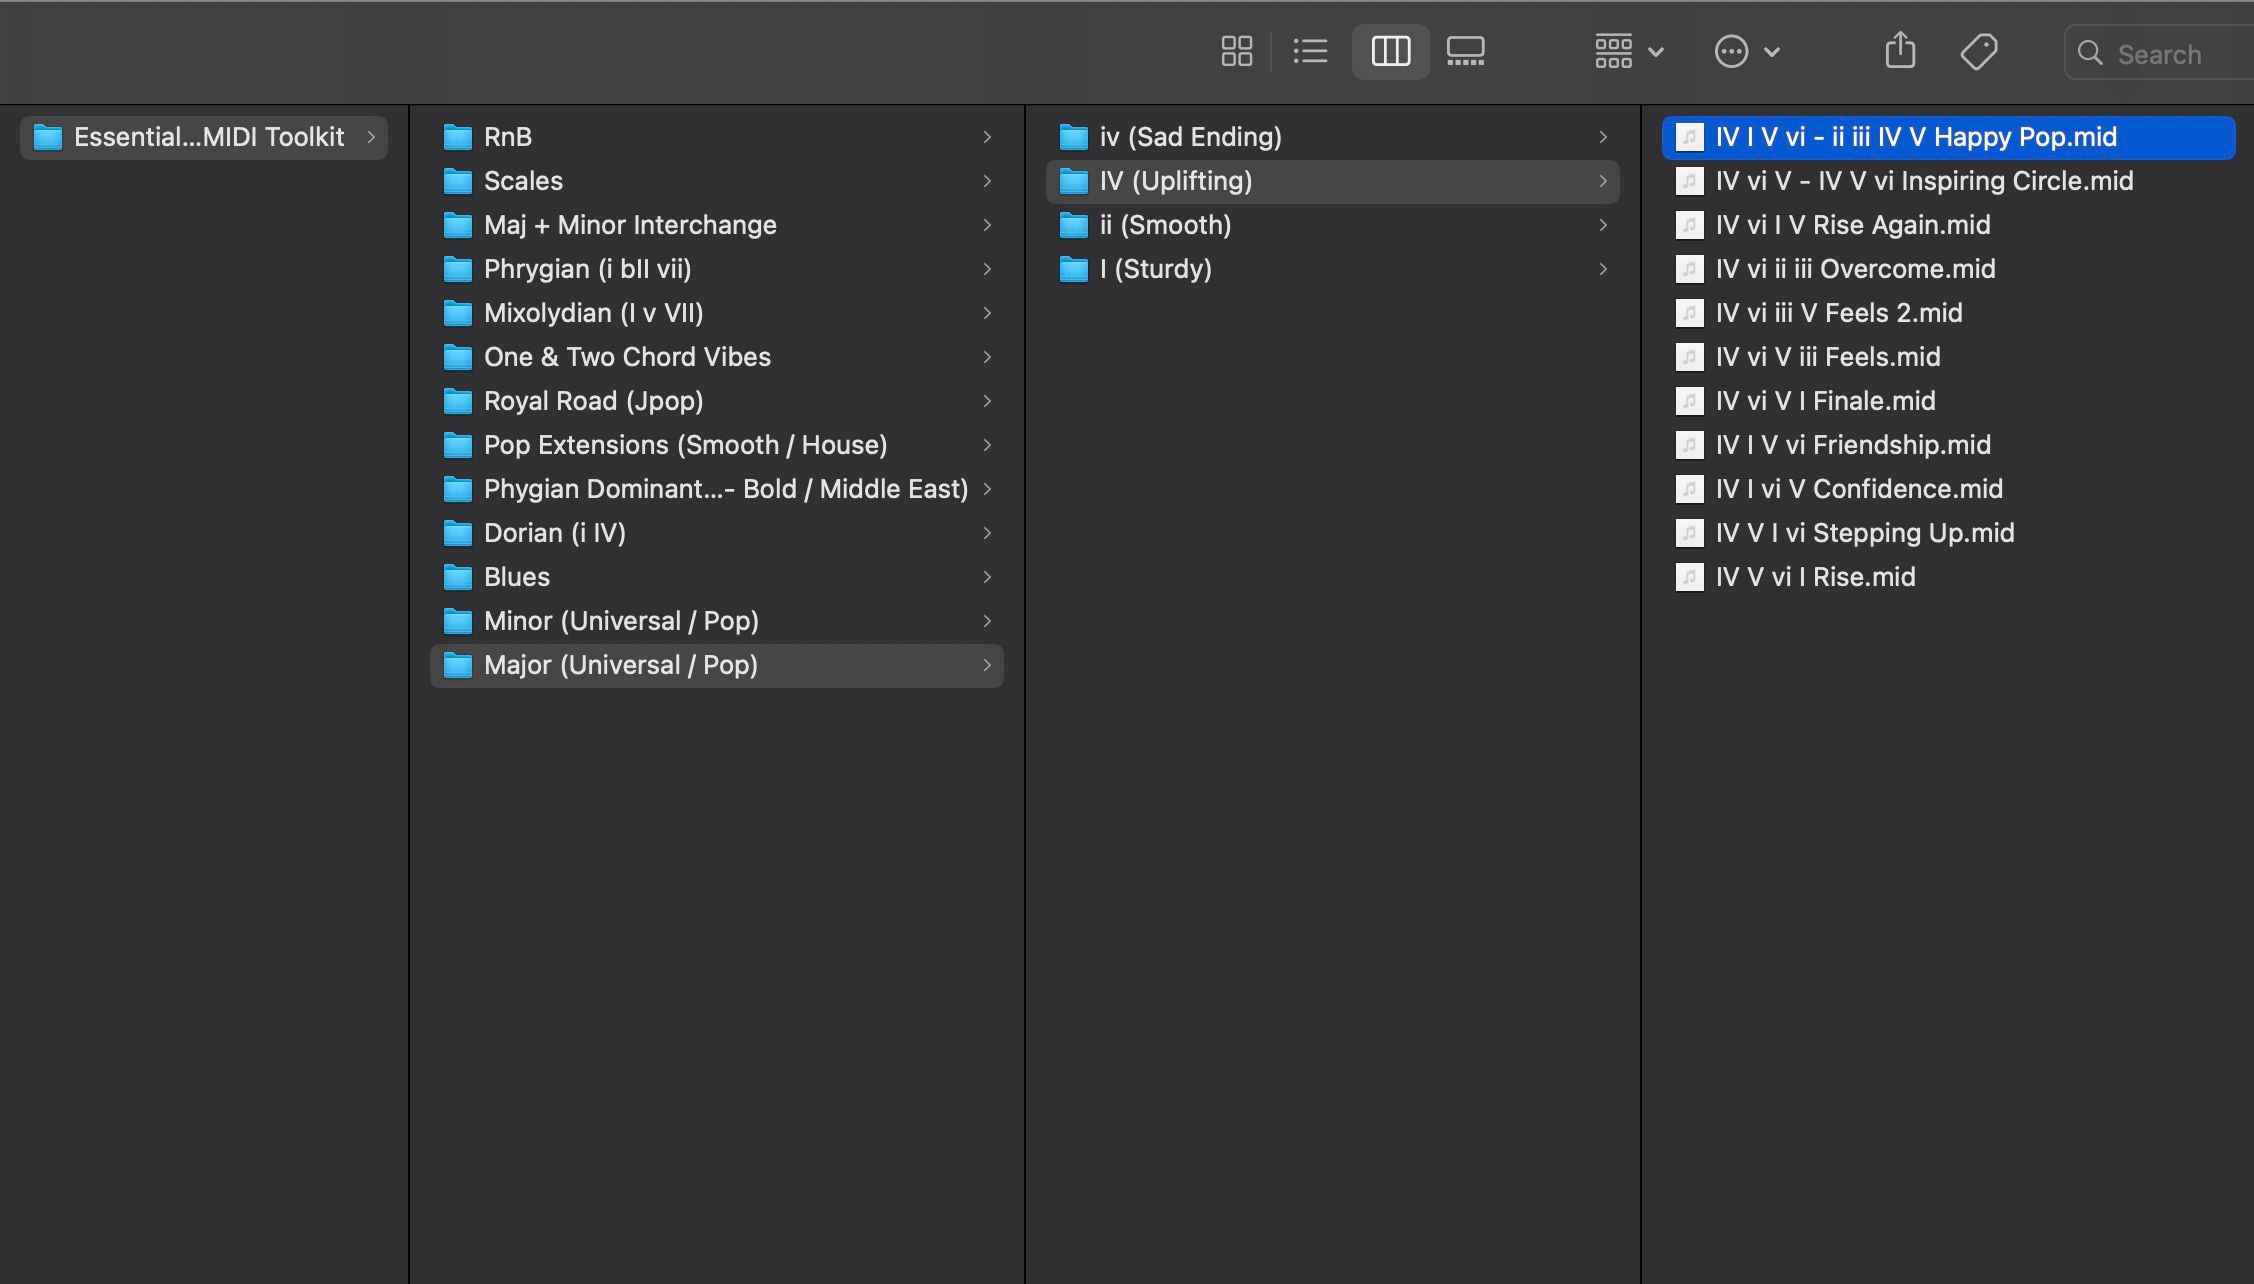Click the I (Sturdy) folder icon
Viewport: 2254px width, 1284px height.
pos(1073,269)
